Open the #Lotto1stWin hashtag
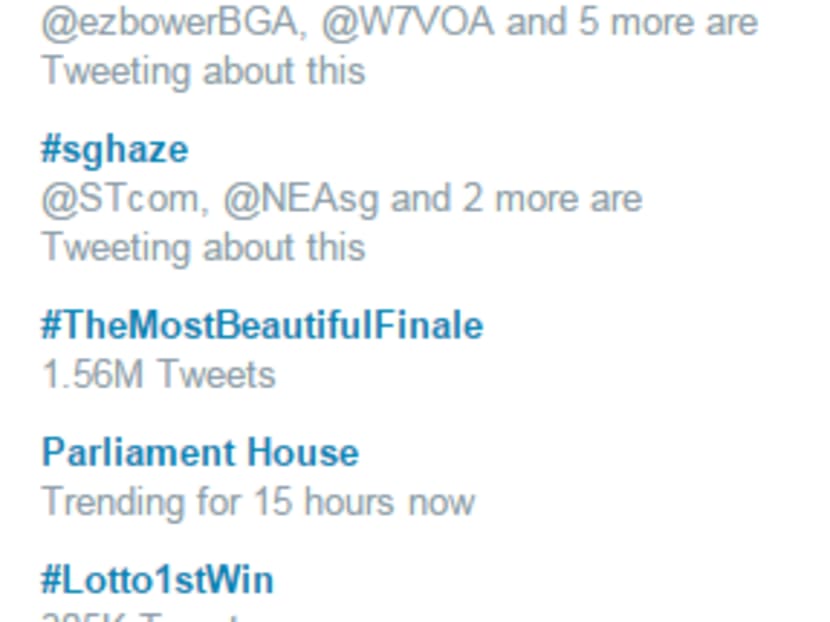Image resolution: width=830 pixels, height=622 pixels. pos(157,580)
